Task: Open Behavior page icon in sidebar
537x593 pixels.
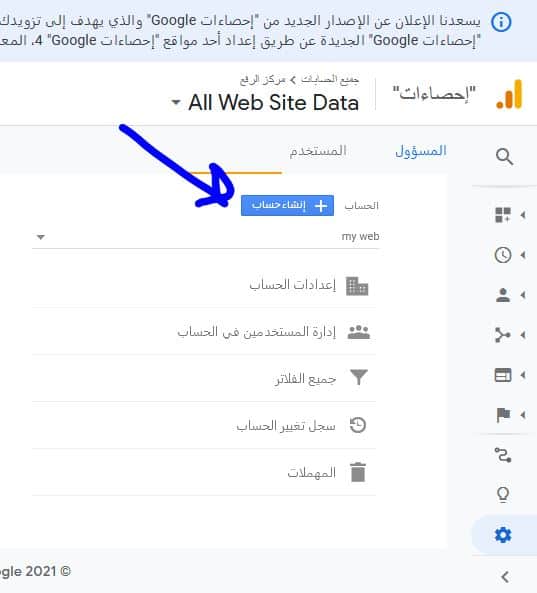Action: coord(503,375)
